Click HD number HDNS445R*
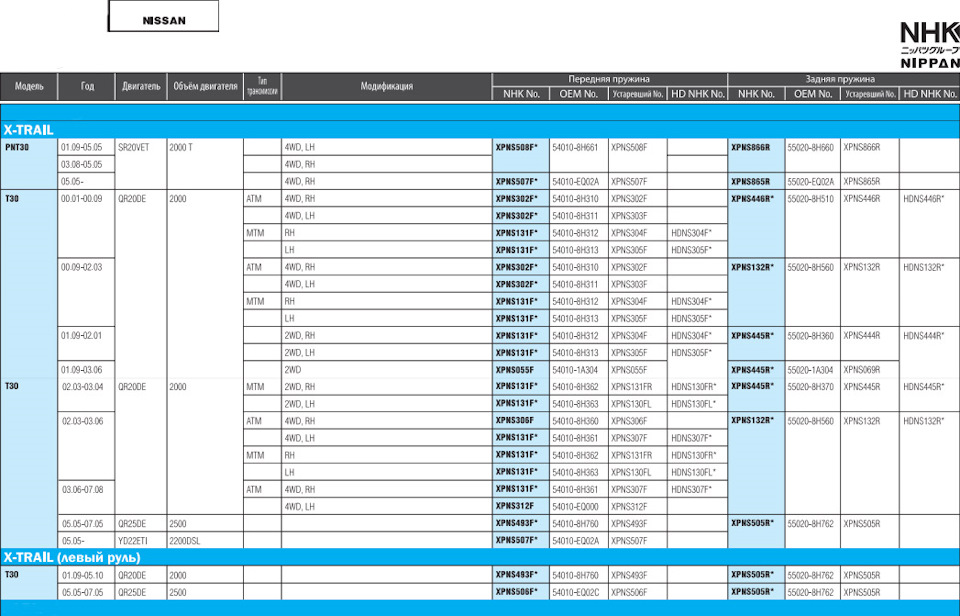This screenshot has width=960, height=616. point(924,387)
